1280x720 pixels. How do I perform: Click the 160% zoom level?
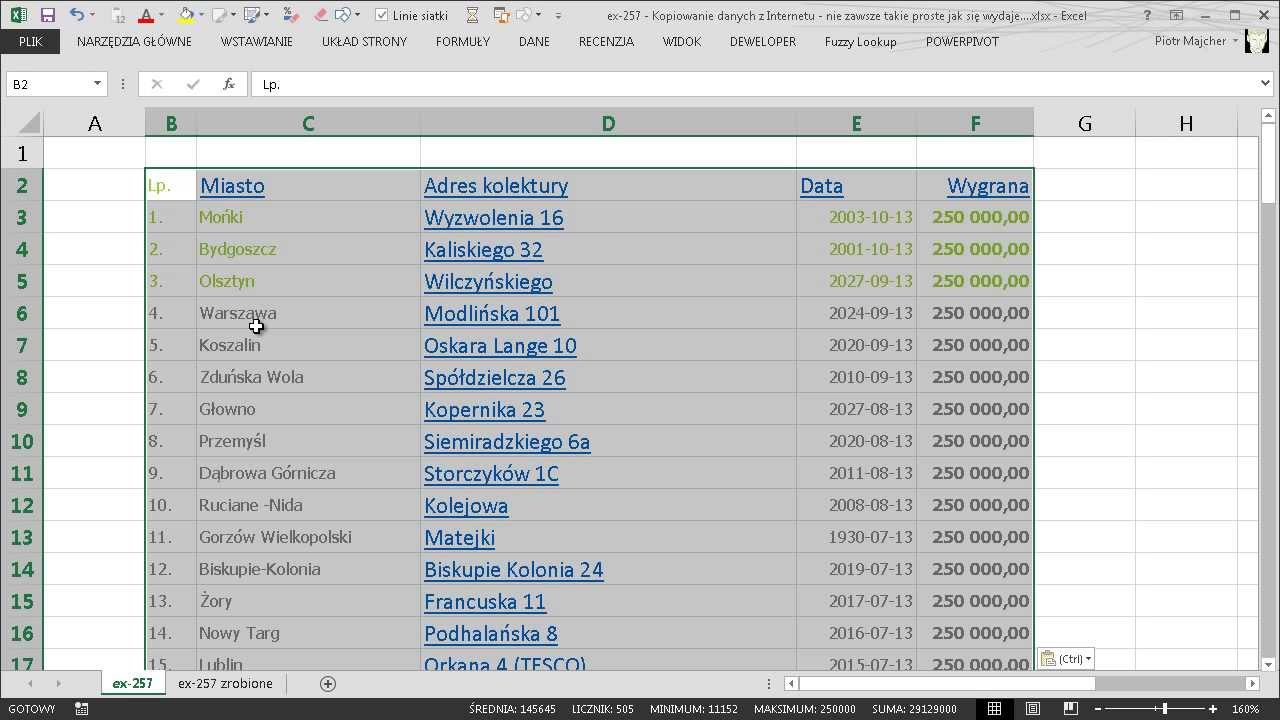pos(1245,709)
